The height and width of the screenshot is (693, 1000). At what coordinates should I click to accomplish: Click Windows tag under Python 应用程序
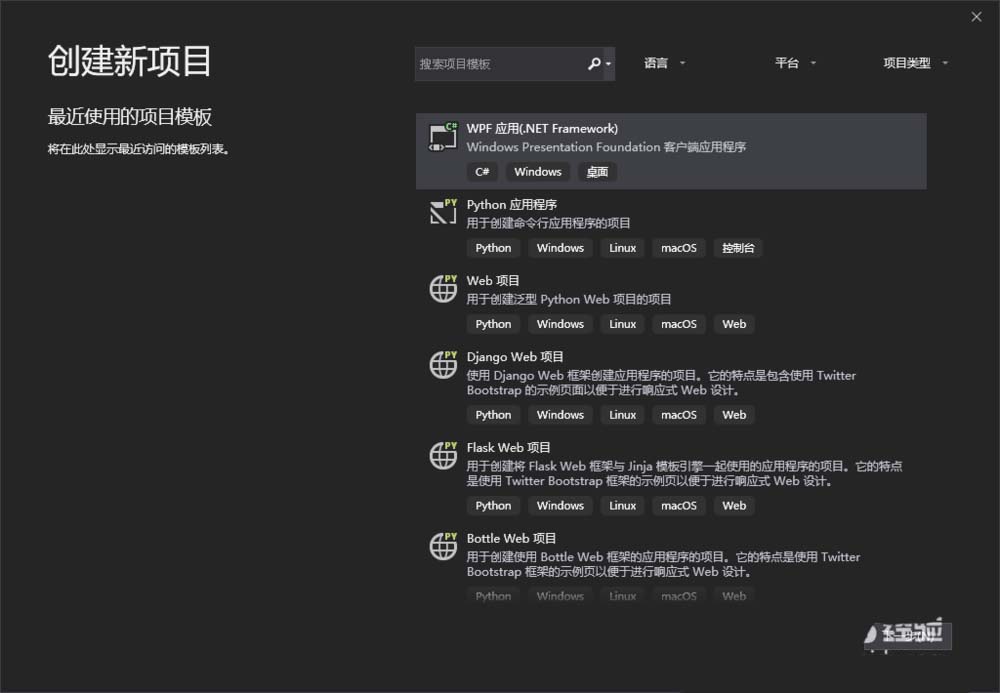(x=560, y=248)
